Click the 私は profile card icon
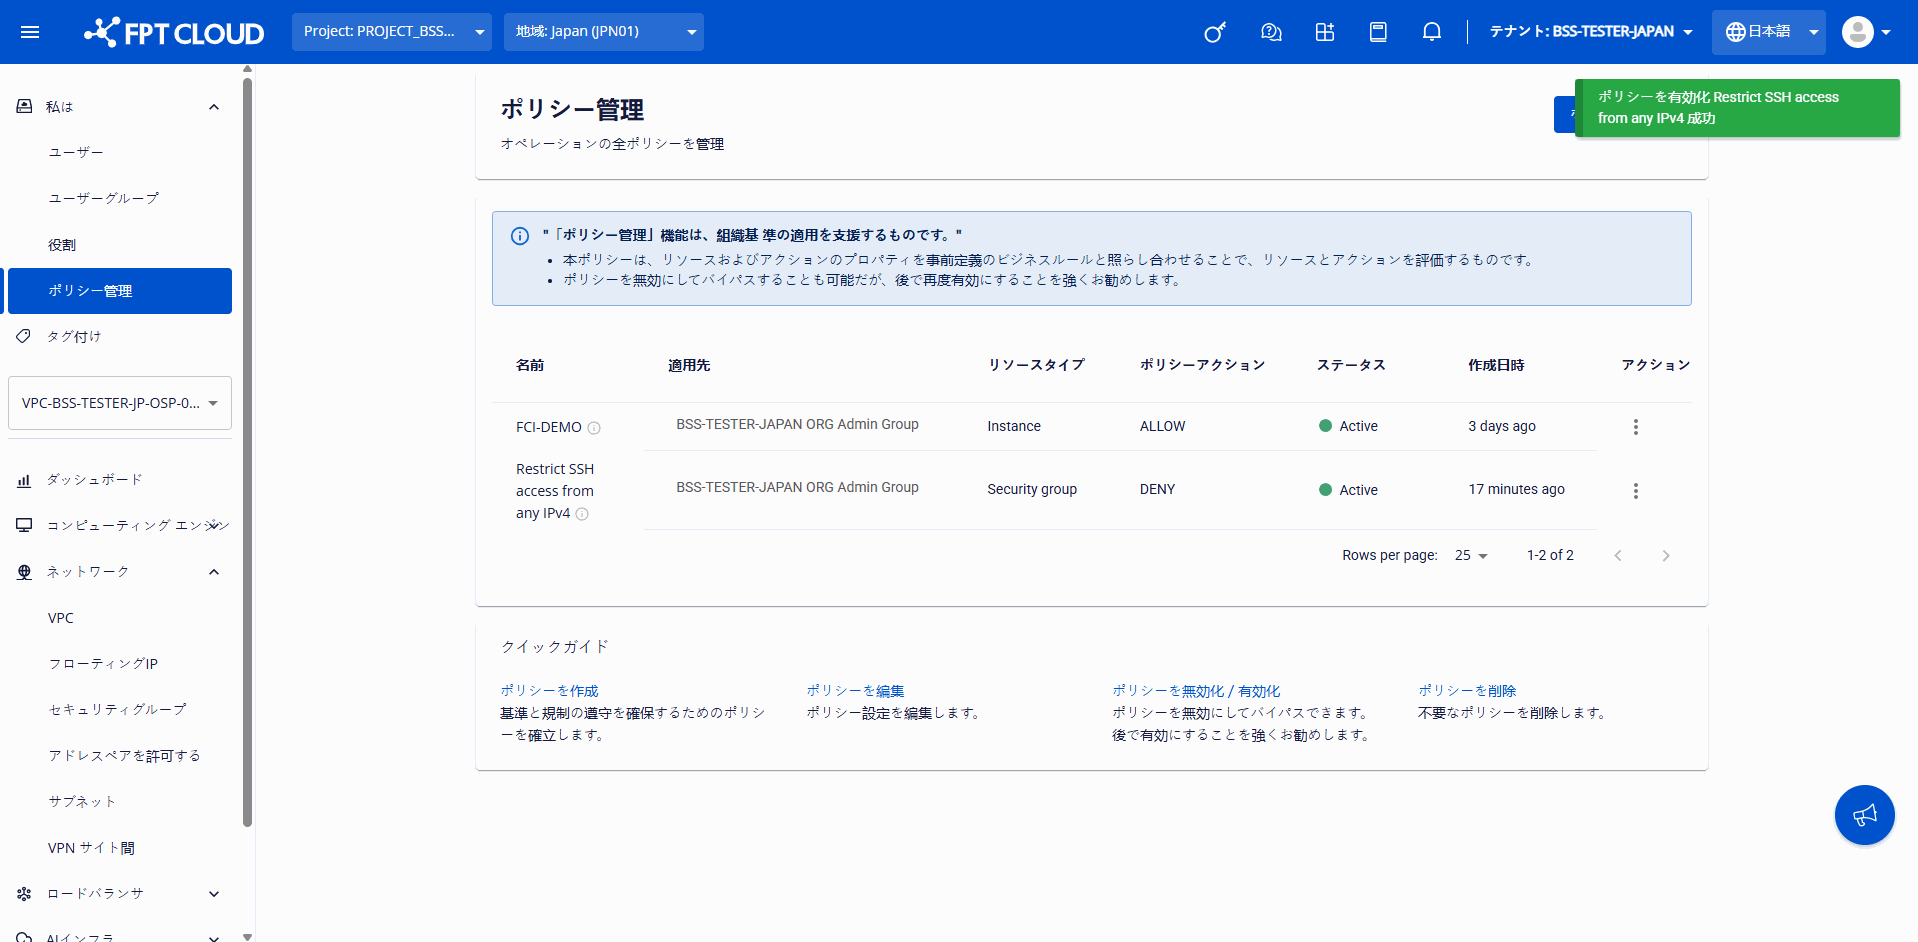Screen dimensions: 1918x942 coord(24,106)
